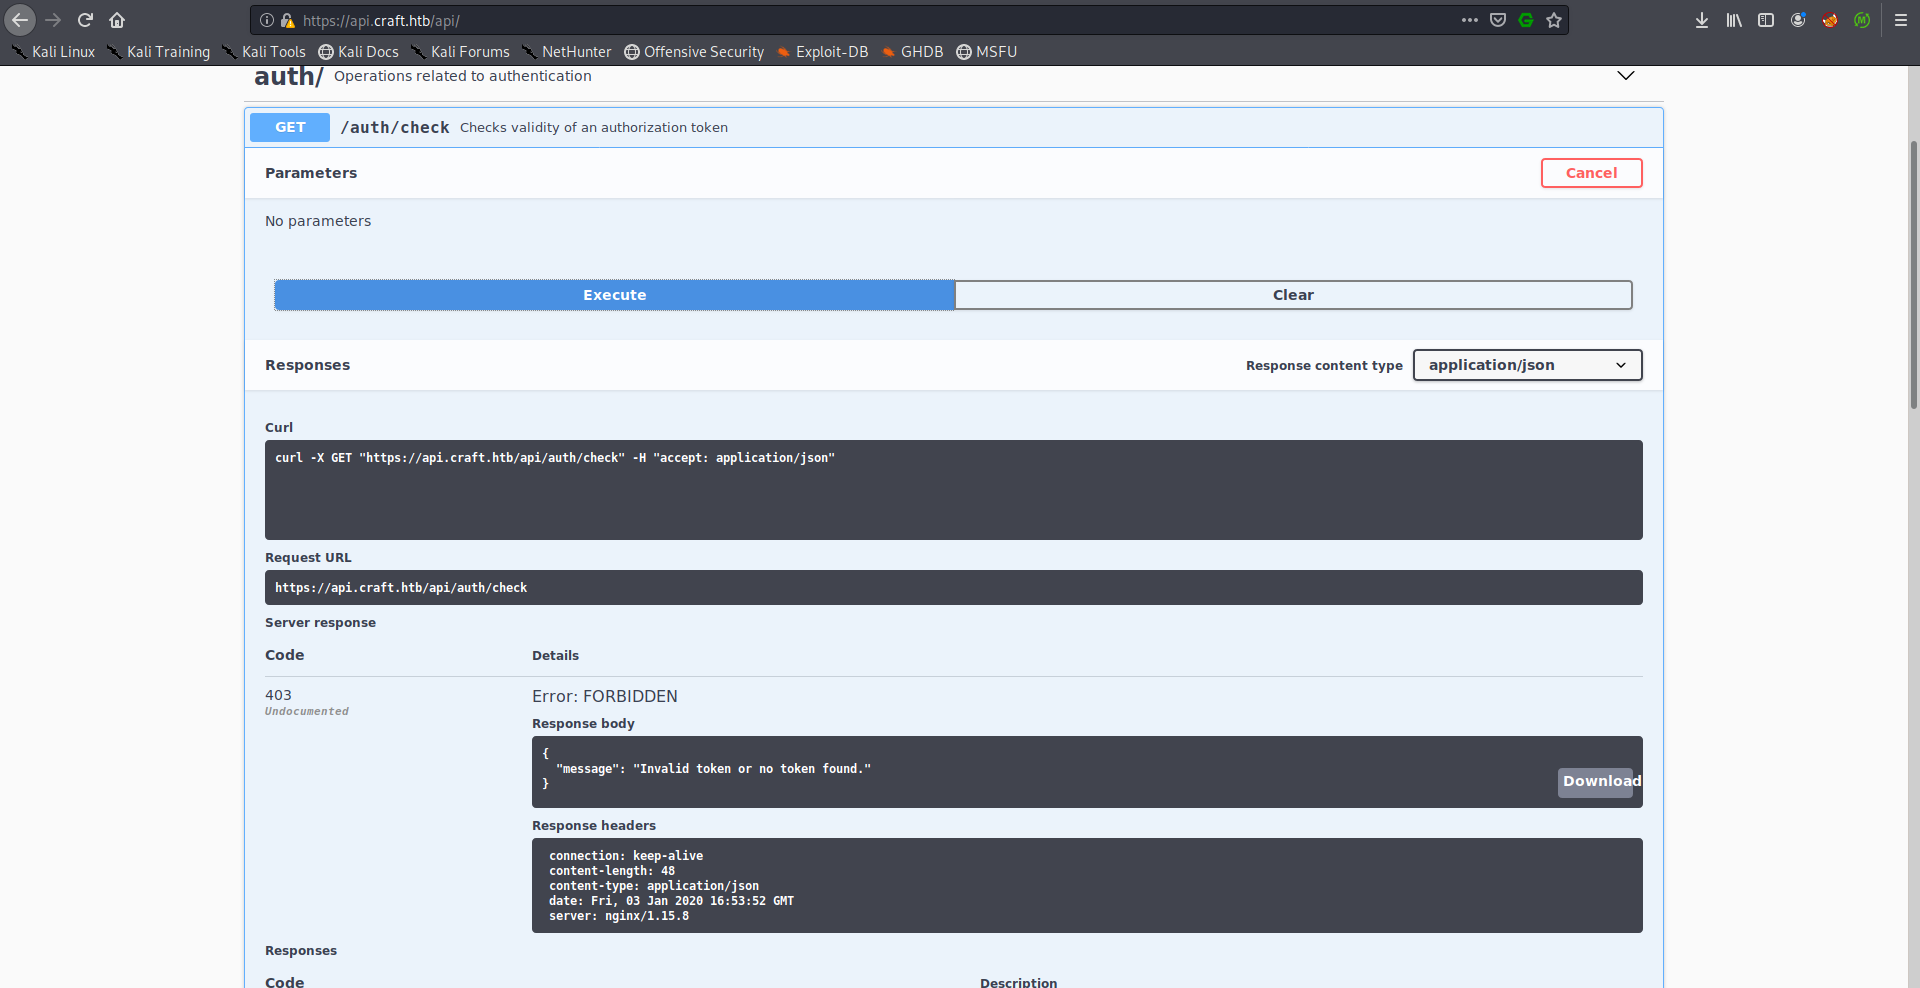Reload the current API page

click(x=85, y=20)
